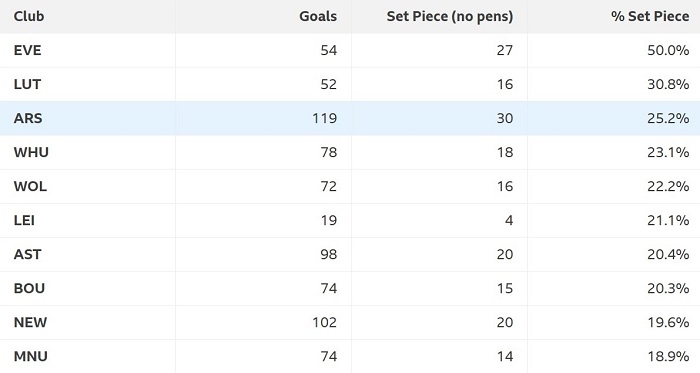Click the Goals column header
This screenshot has height=373, width=700.
(318, 16)
